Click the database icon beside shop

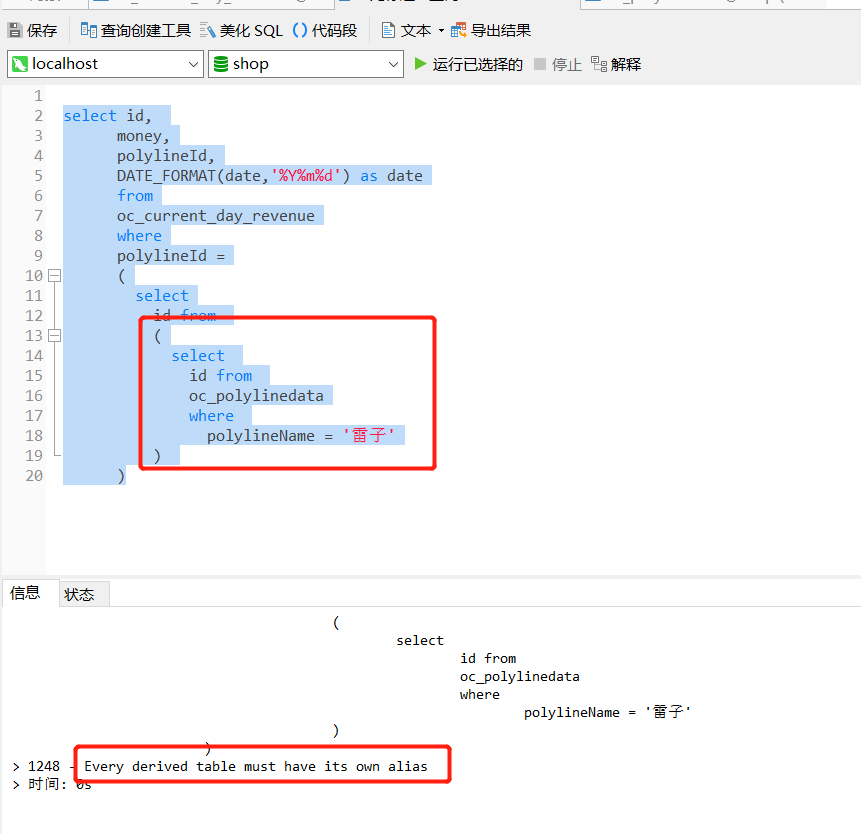[220, 64]
